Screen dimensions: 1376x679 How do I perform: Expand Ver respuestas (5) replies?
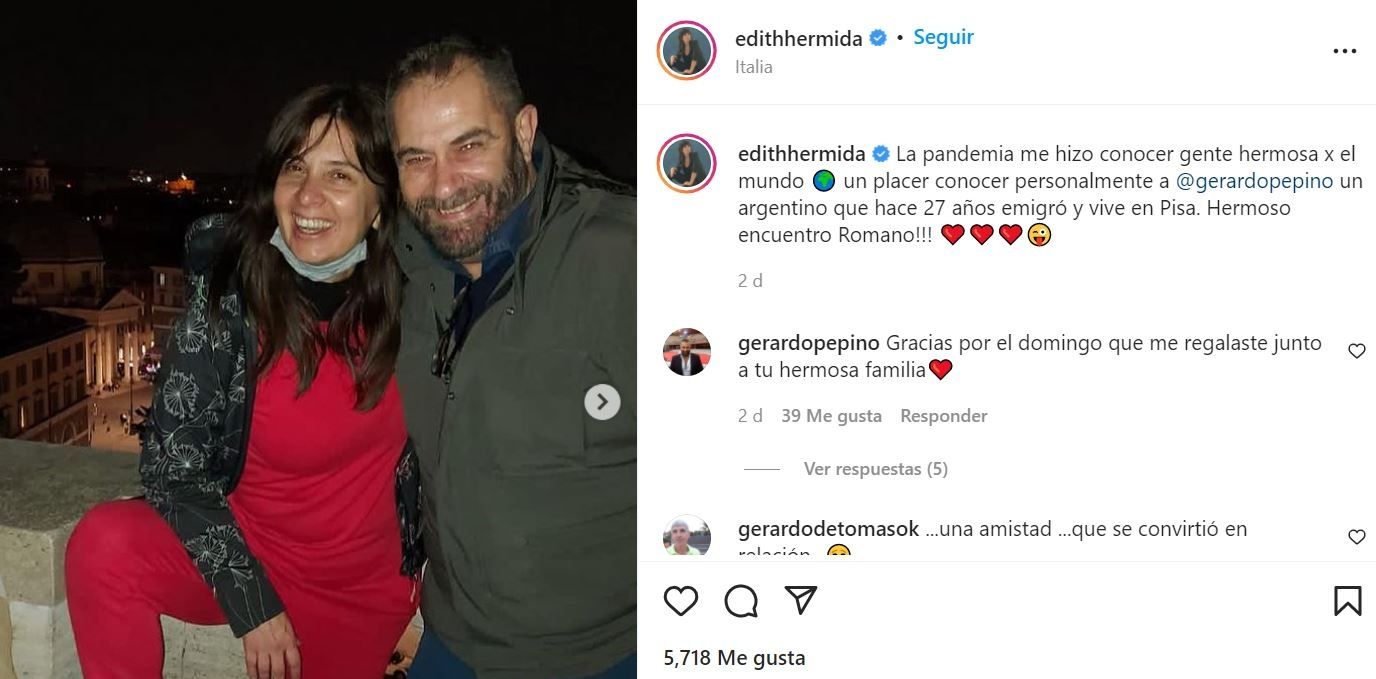875,469
